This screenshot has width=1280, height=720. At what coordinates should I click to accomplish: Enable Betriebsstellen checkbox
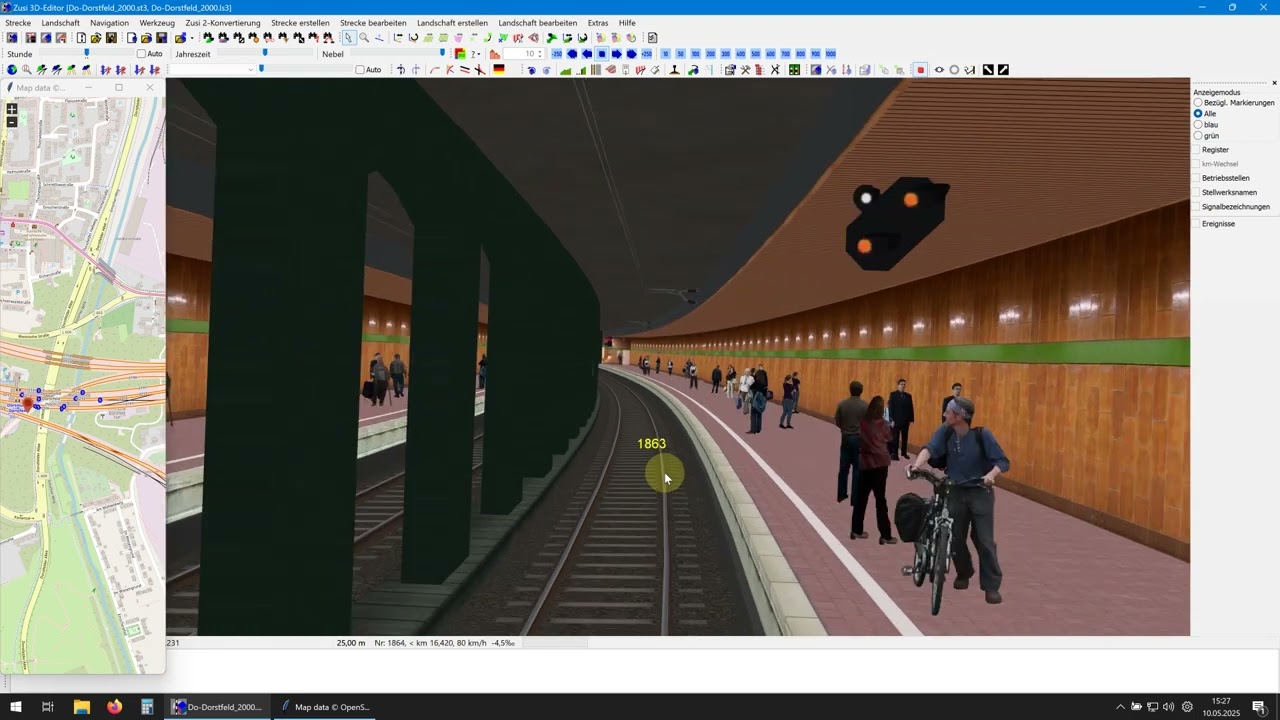[1196, 178]
